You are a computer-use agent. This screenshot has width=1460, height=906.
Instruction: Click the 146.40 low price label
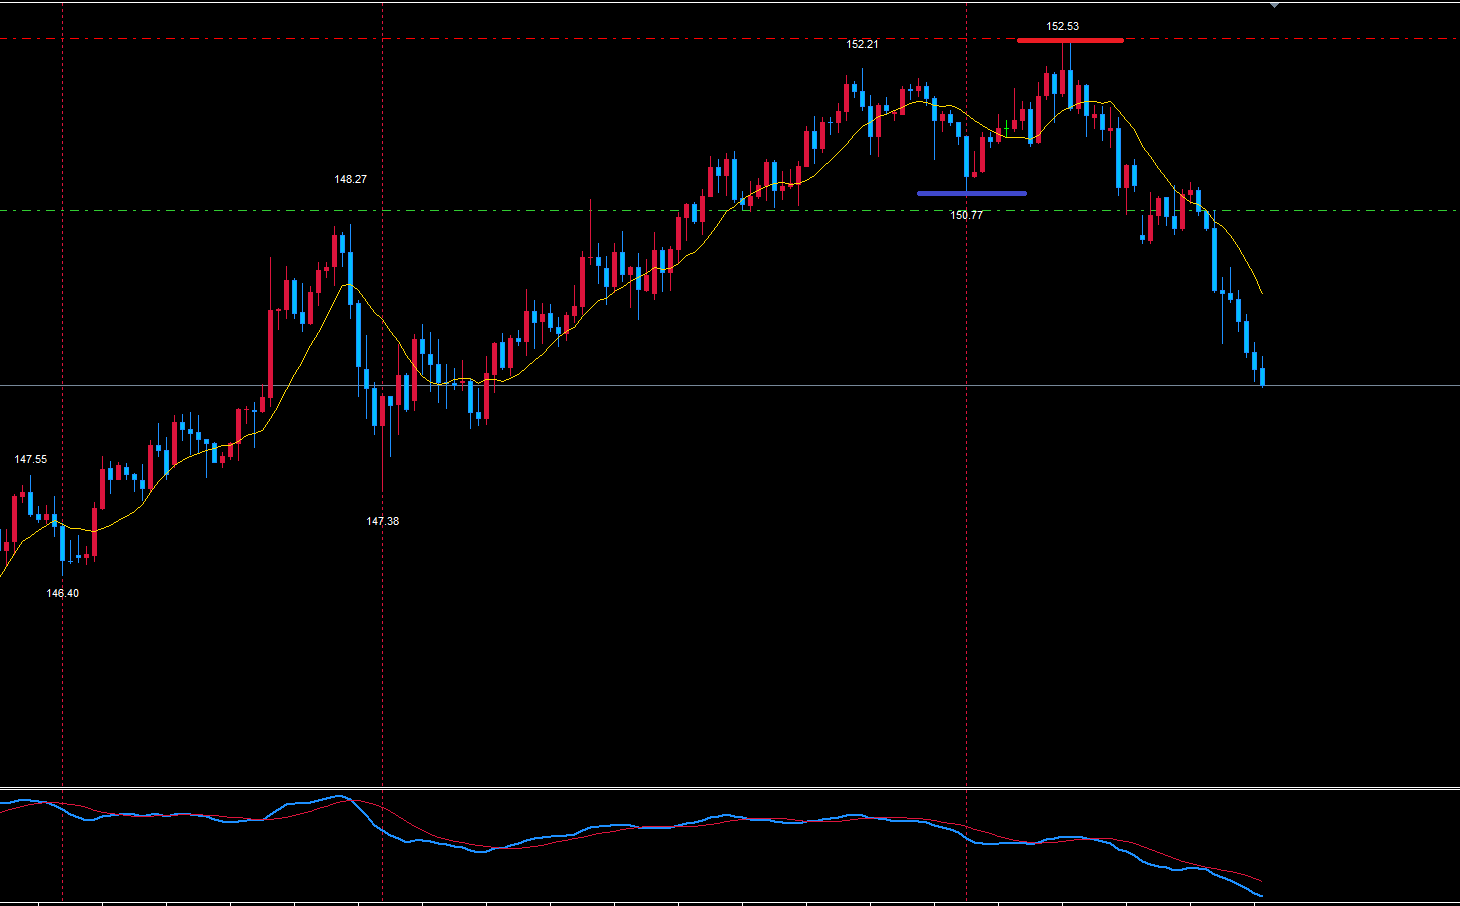point(62,593)
